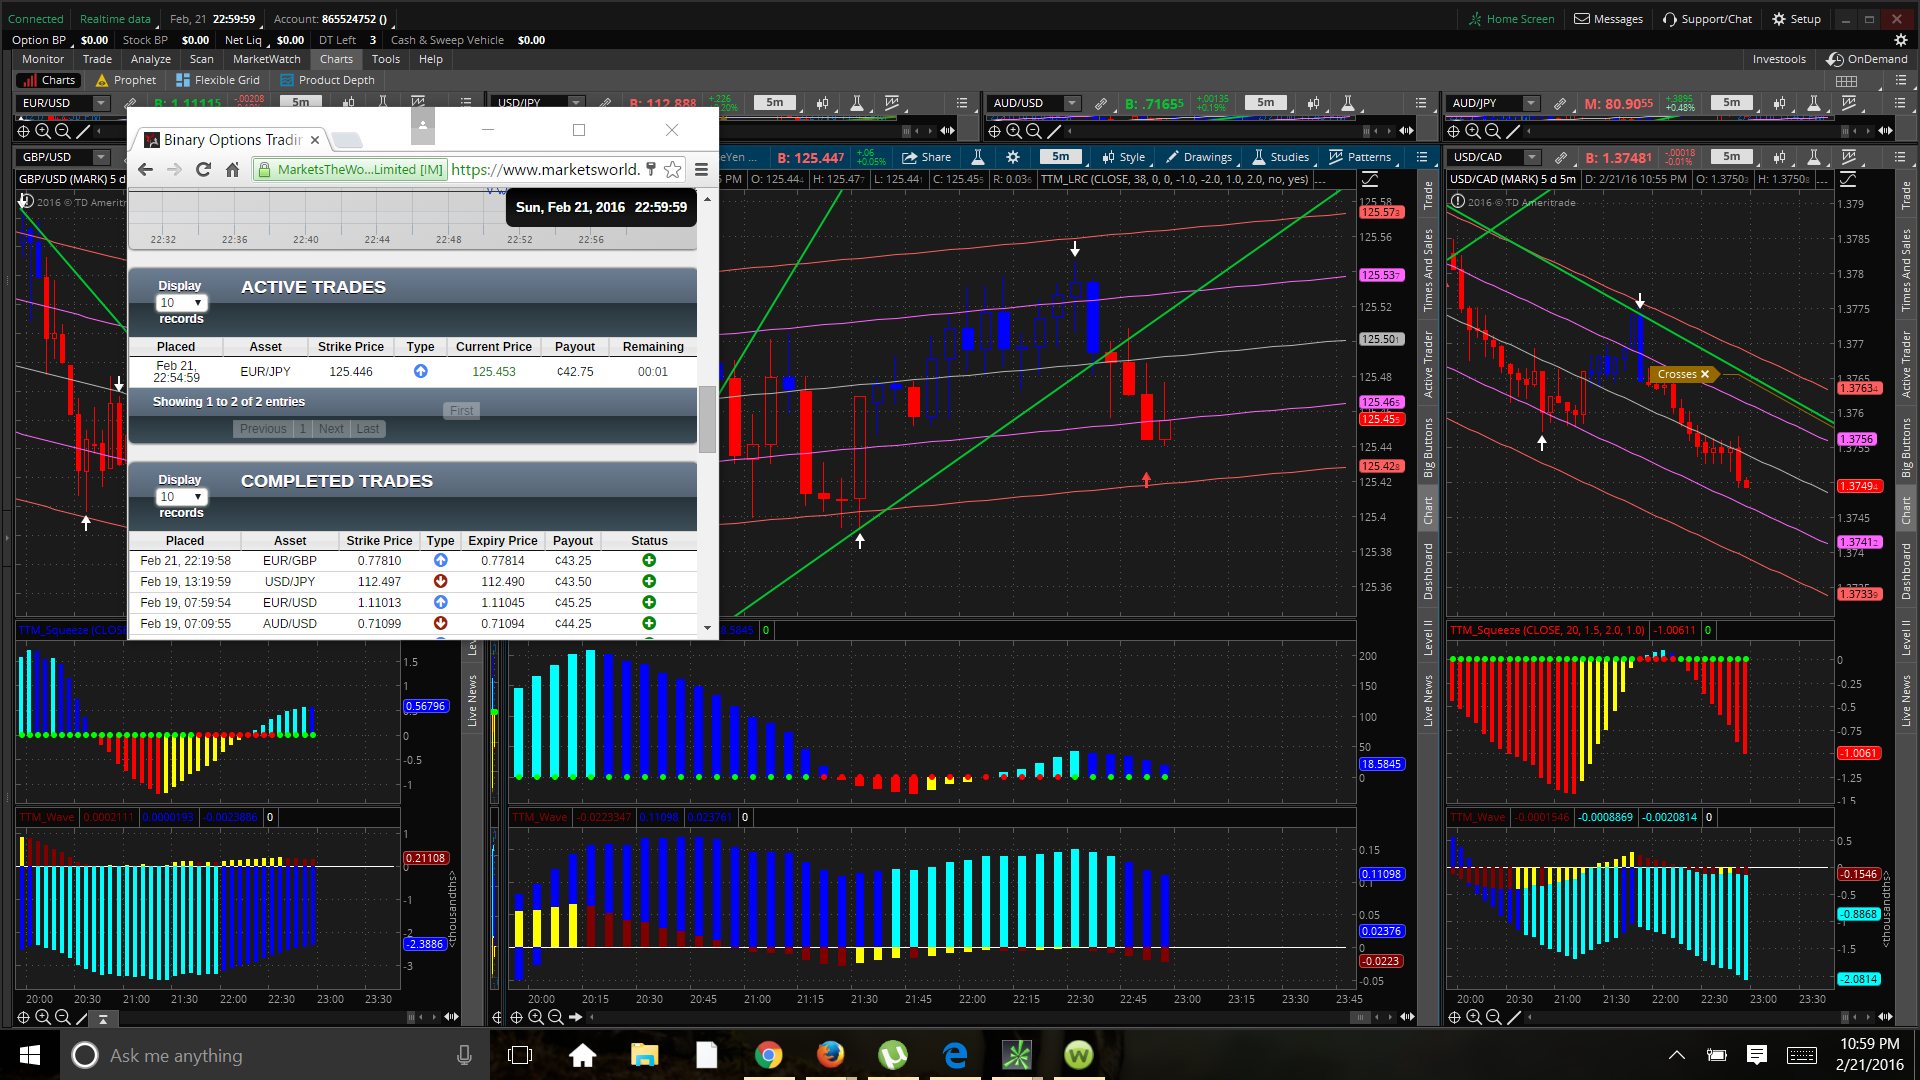Click studies flask icon in AUD/USD toolbar
Viewport: 1920px width, 1080px height.
pos(1348,103)
